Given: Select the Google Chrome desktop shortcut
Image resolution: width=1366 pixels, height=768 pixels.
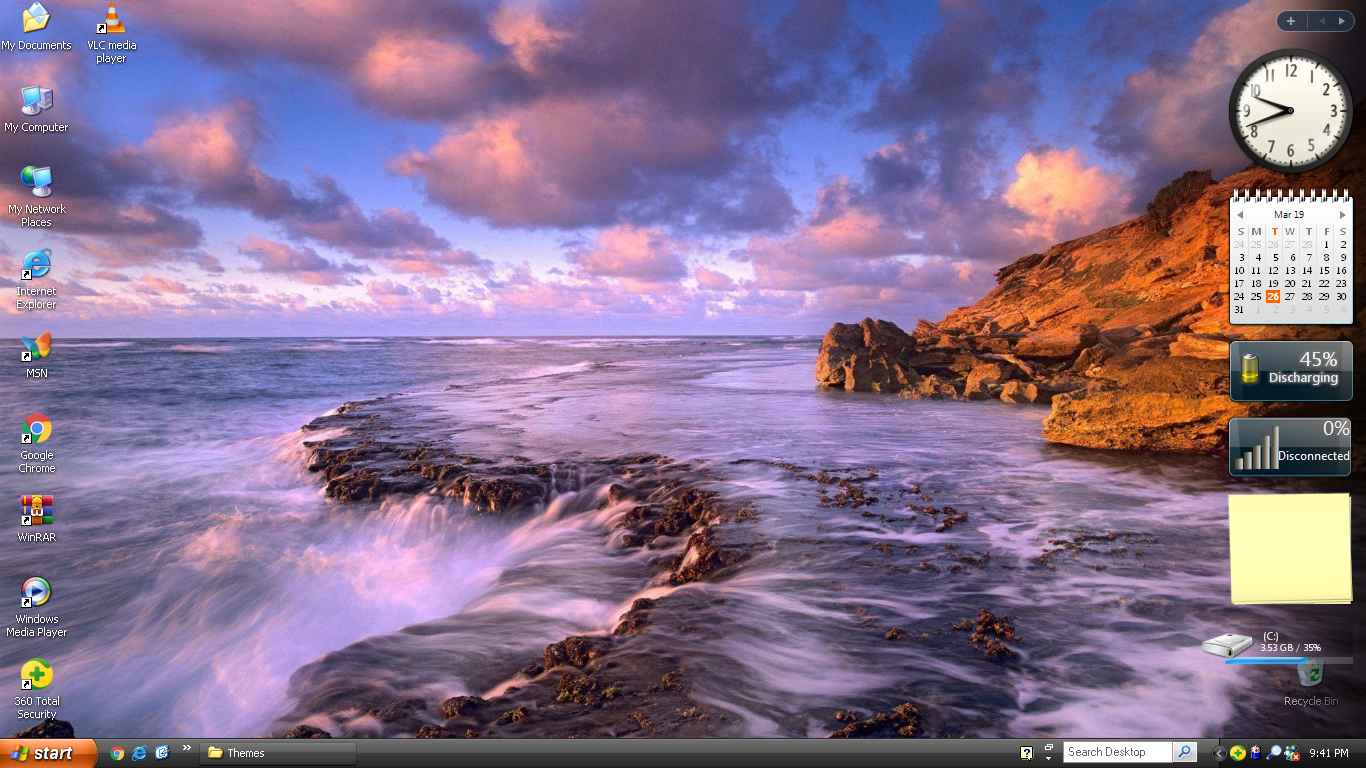Looking at the screenshot, I should pyautogui.click(x=36, y=443).
